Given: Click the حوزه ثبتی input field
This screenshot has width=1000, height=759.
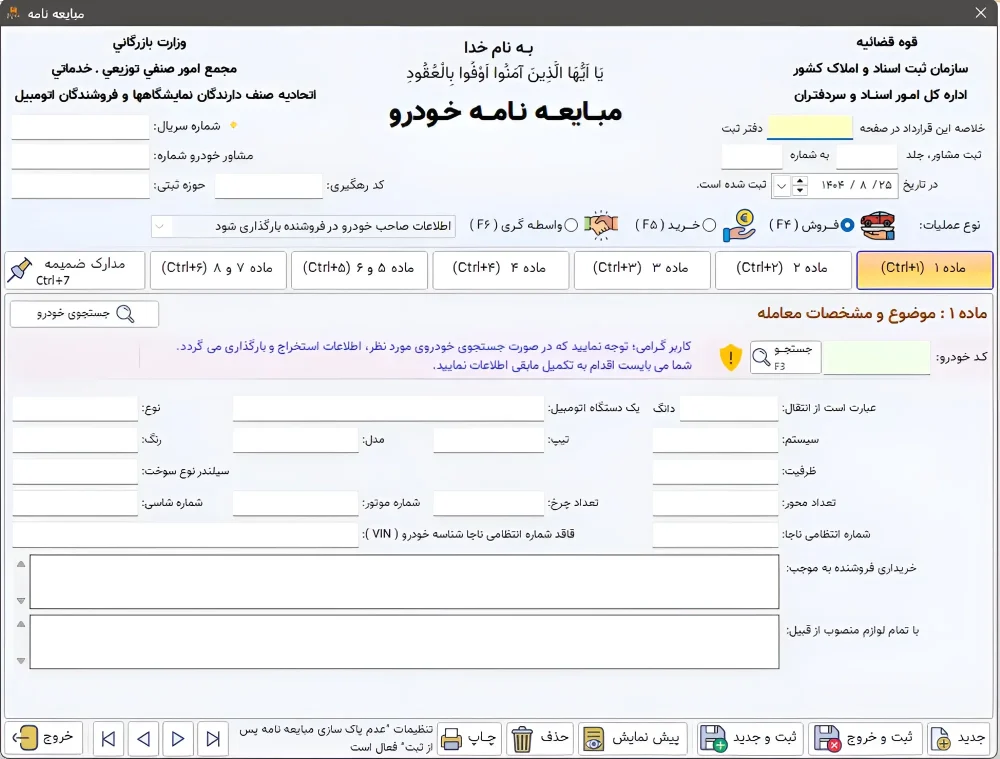Looking at the screenshot, I should [x=80, y=186].
